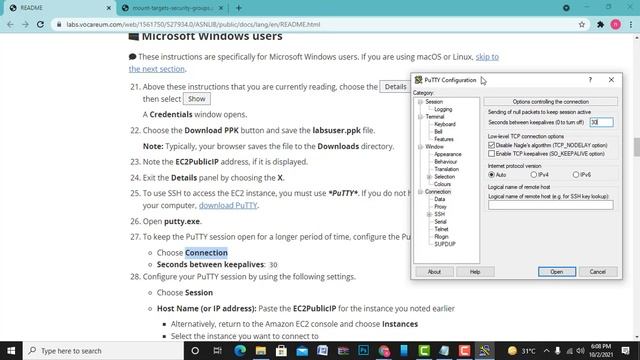Screen dimensions: 640x360
Task: Open the Windows Start menu
Action: click(11, 351)
